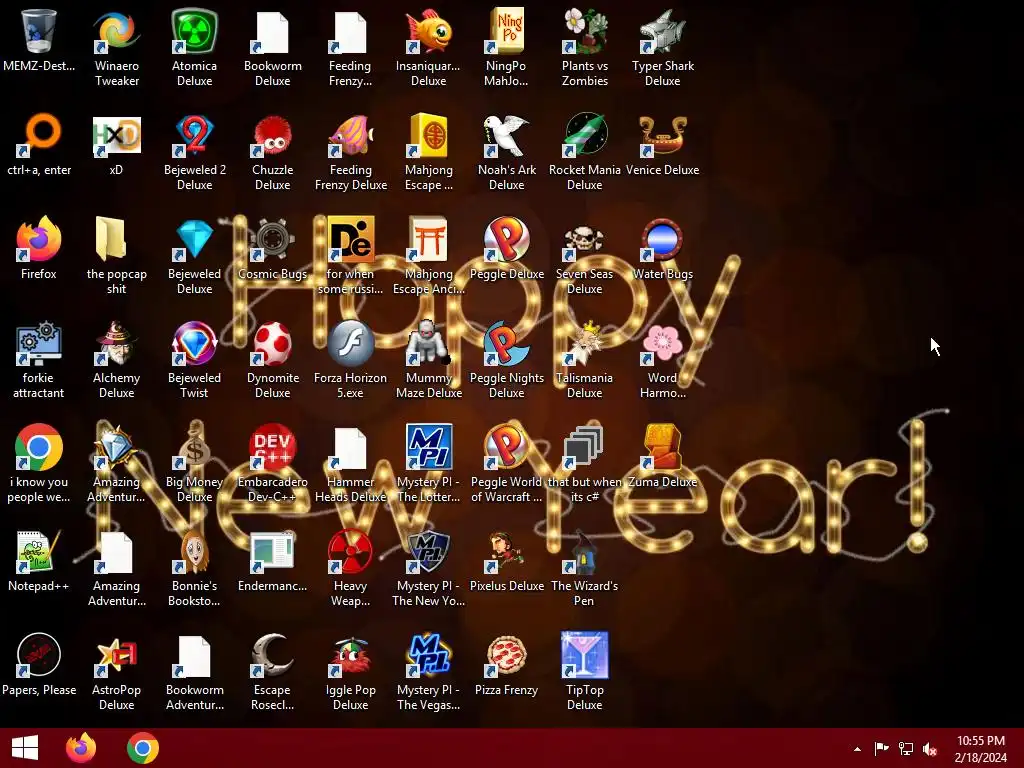This screenshot has height=768, width=1024.
Task: Select Pixelus Deluxe icon
Action: pyautogui.click(x=506, y=551)
